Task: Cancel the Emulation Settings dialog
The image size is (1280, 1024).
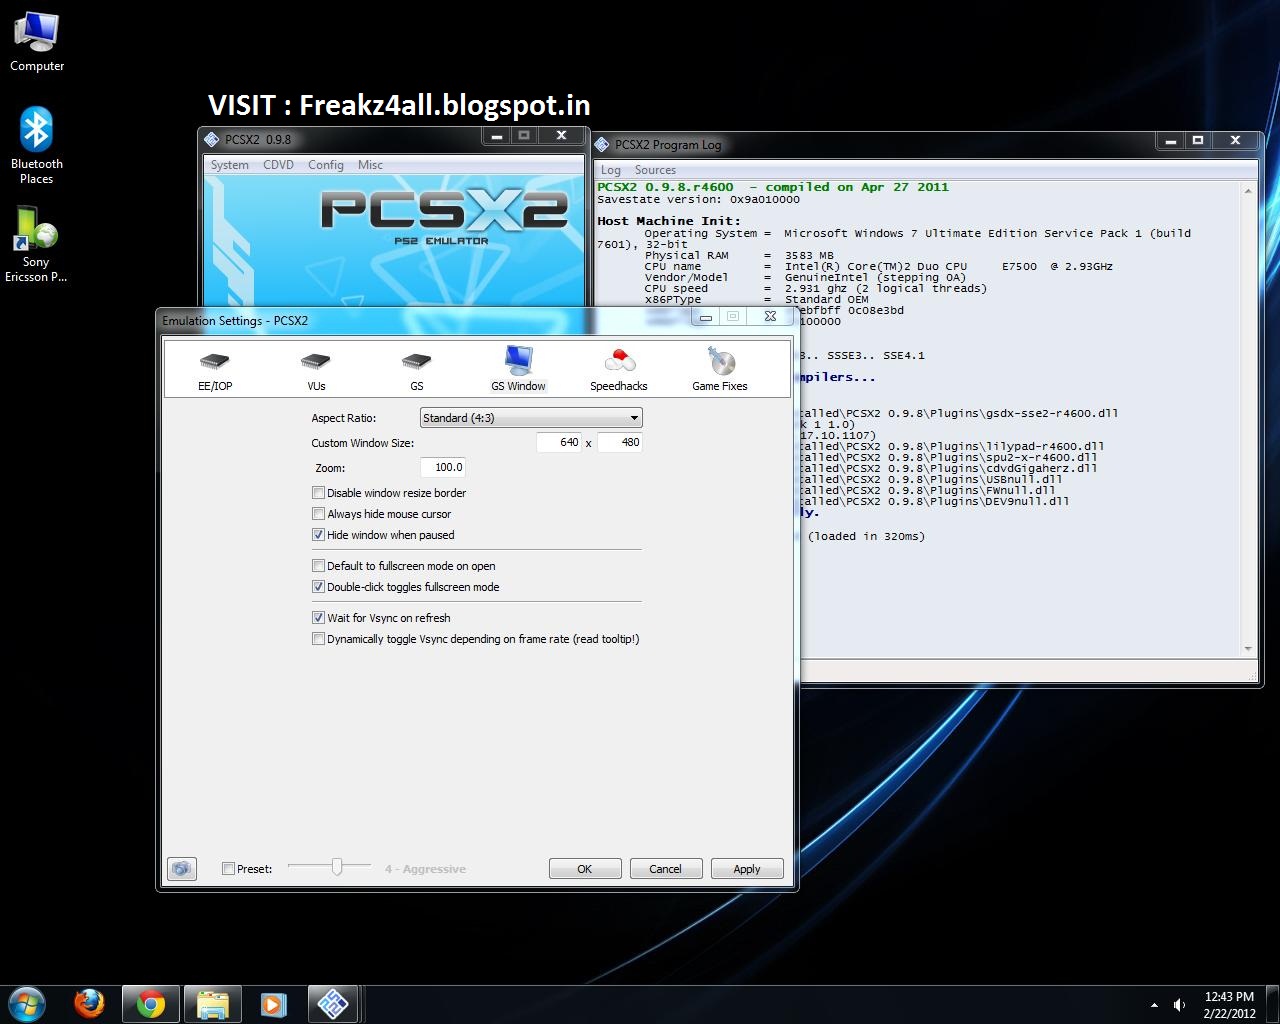Action: click(x=665, y=868)
